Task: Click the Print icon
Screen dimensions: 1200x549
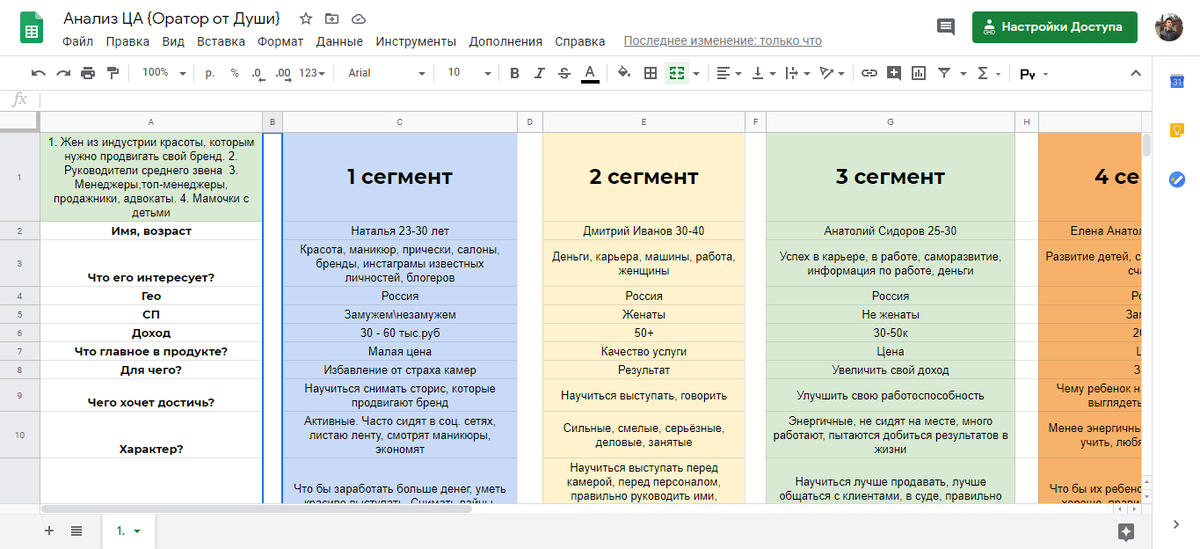Action: (88, 73)
